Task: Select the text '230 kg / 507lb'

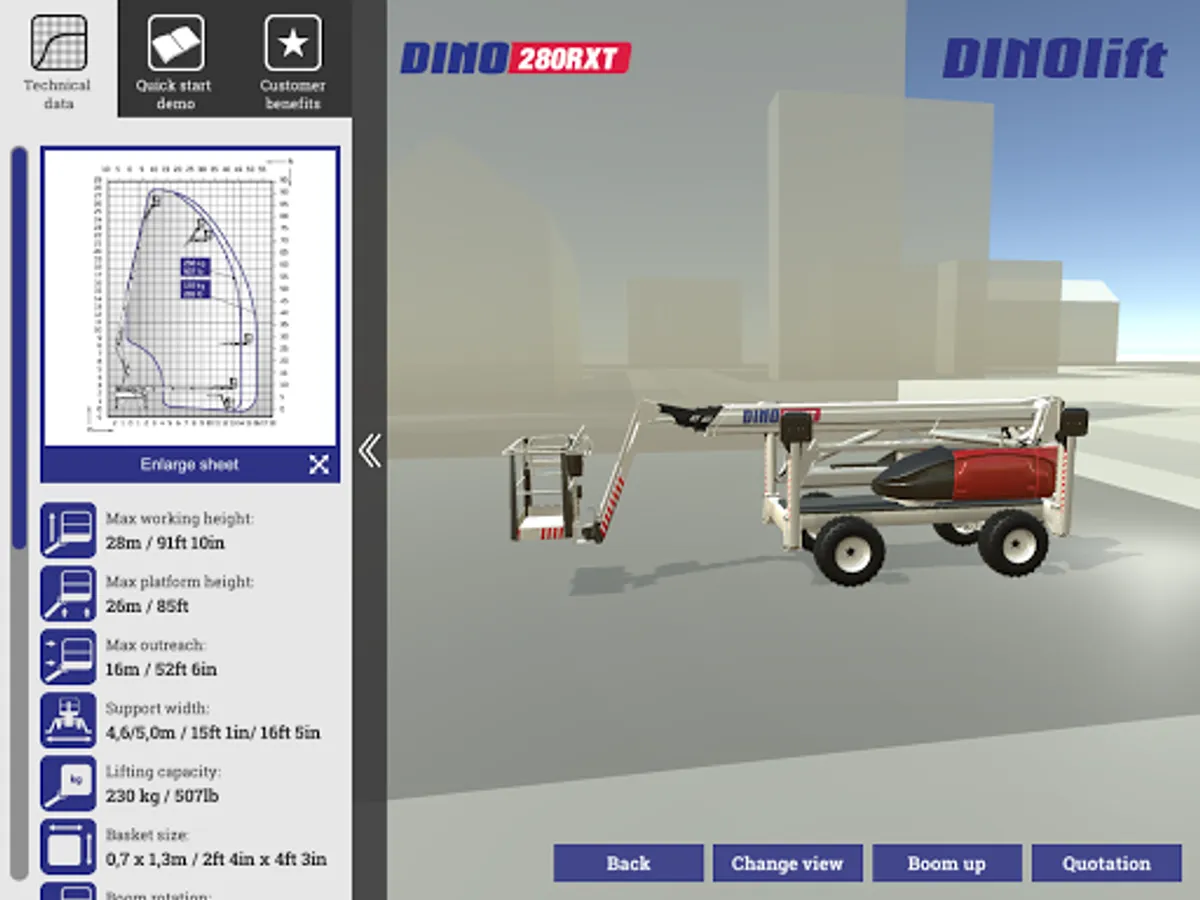Action: pyautogui.click(x=162, y=796)
